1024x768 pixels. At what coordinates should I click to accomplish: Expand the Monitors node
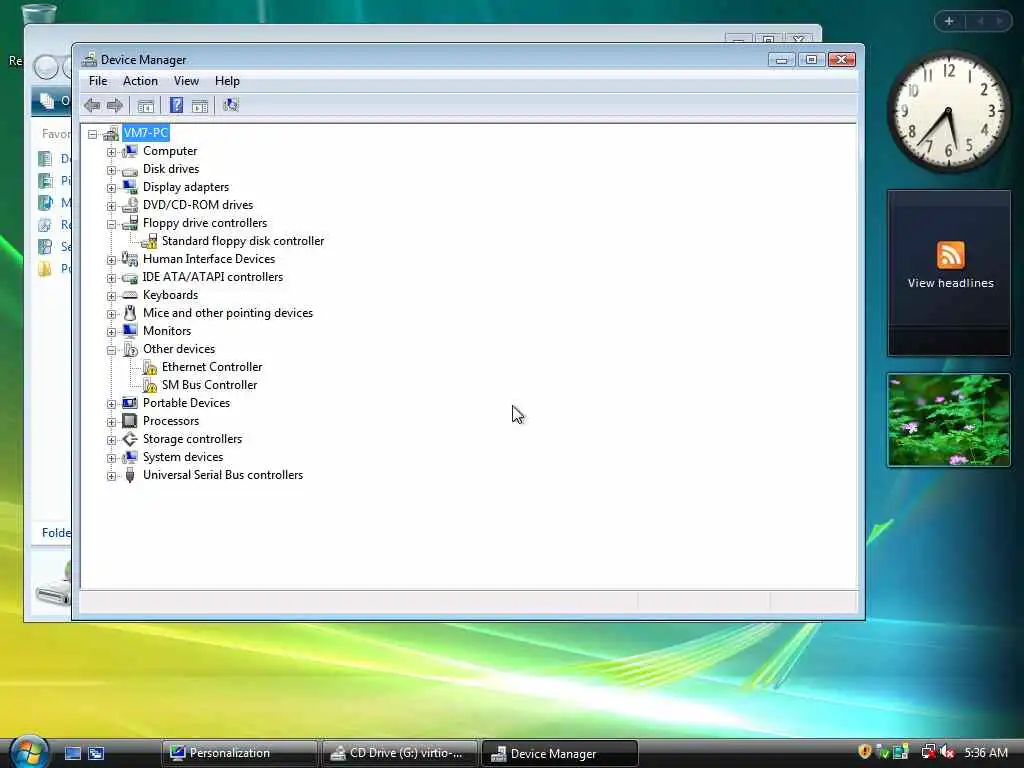click(112, 332)
